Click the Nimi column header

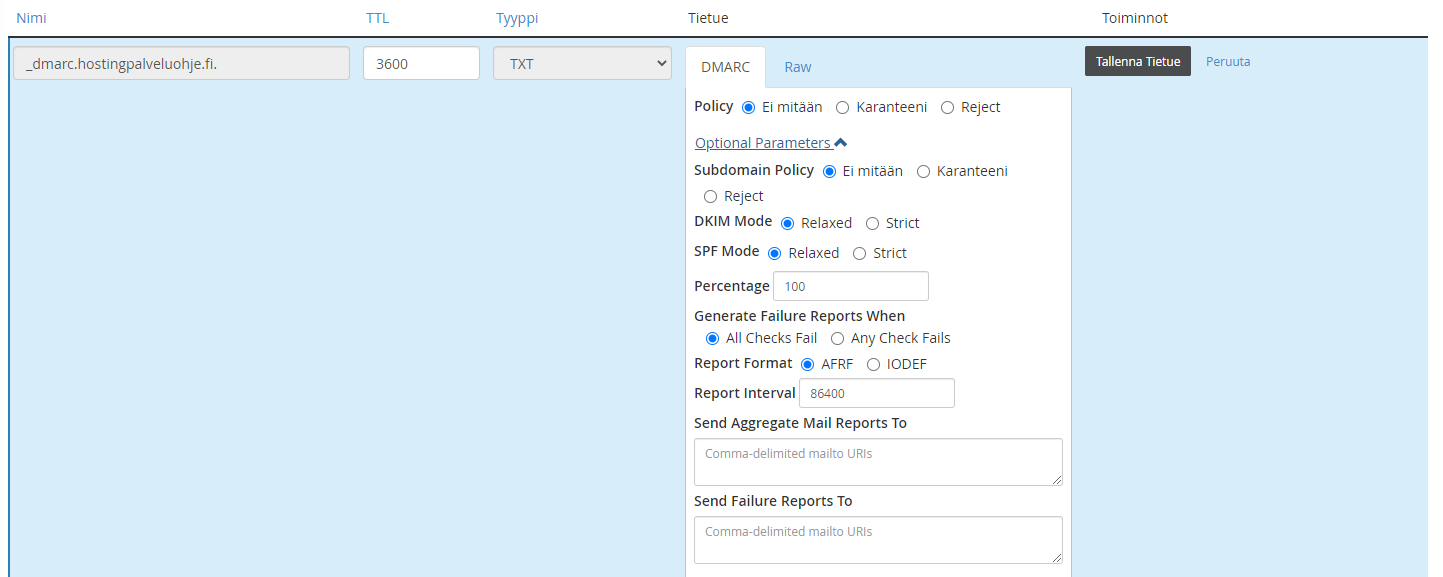click(31, 18)
